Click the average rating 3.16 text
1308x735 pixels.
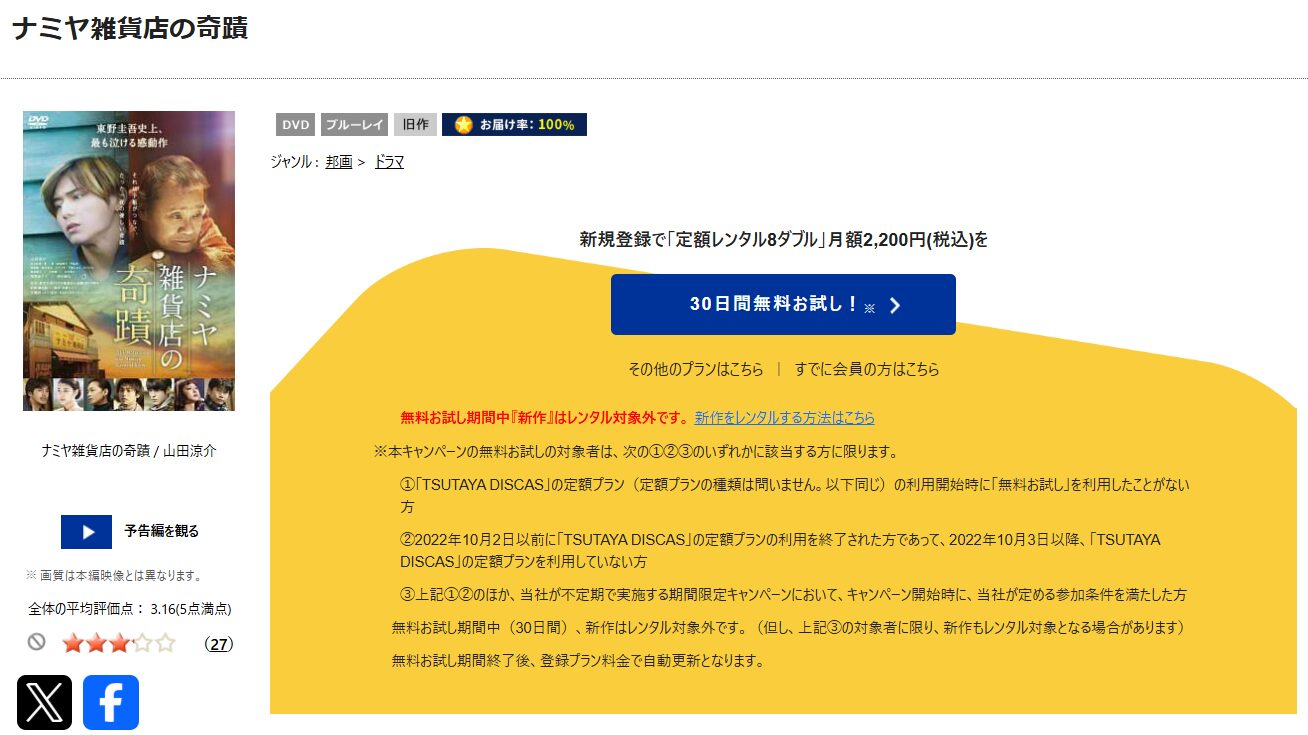click(130, 608)
